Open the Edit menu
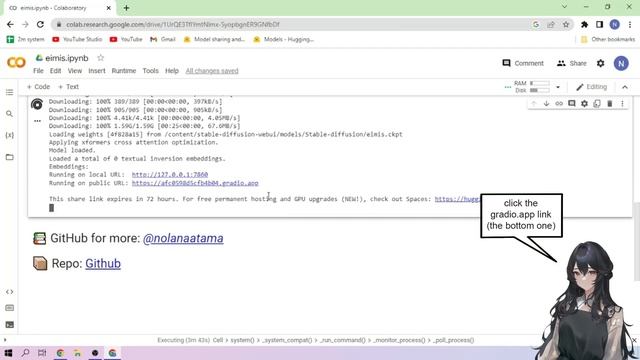 coord(56,71)
